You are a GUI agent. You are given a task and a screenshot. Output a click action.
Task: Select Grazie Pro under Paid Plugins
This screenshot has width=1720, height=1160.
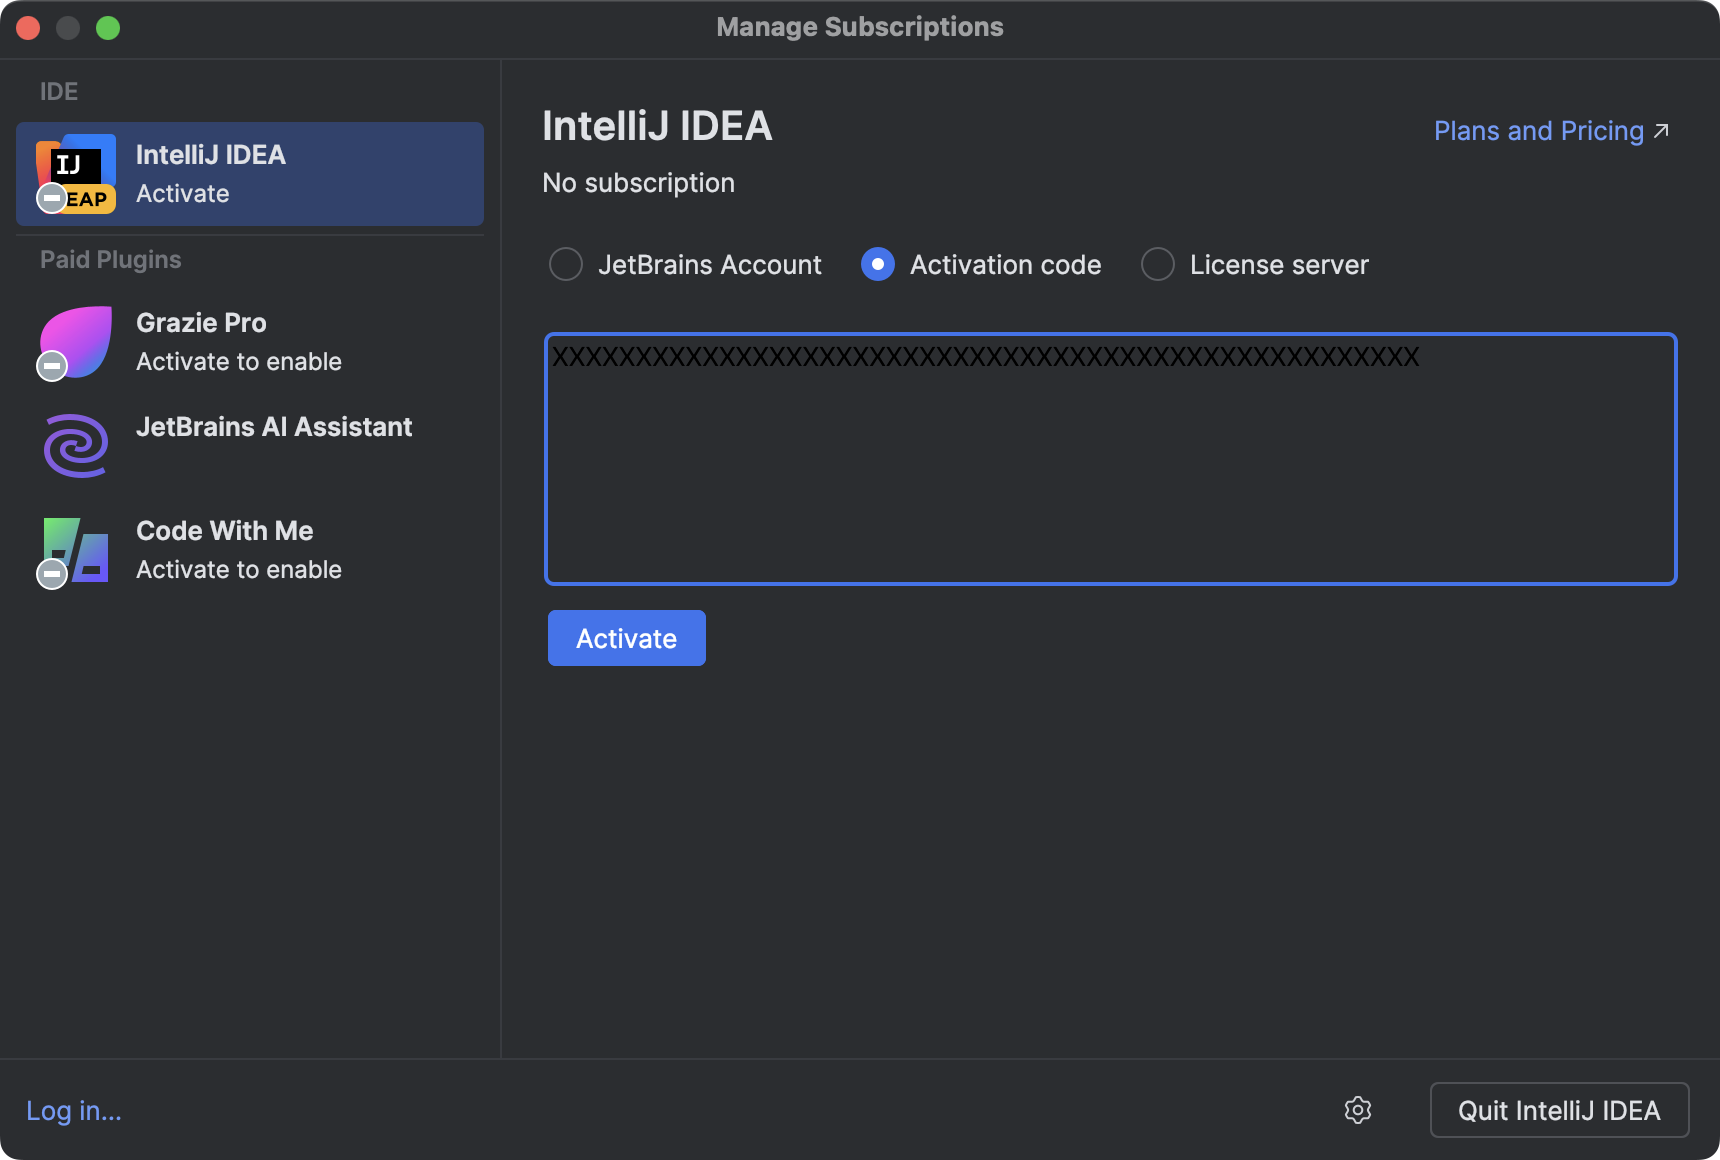(x=248, y=342)
